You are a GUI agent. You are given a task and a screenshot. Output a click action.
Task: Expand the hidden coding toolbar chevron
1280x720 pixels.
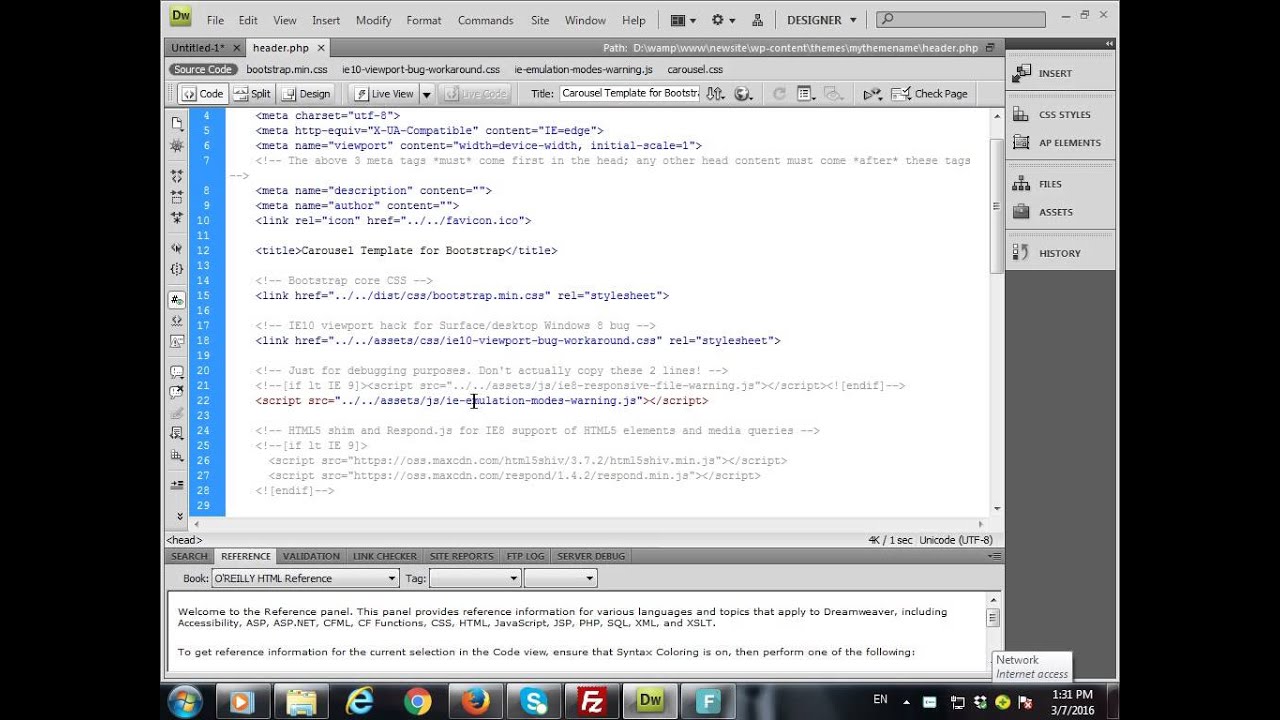point(180,516)
